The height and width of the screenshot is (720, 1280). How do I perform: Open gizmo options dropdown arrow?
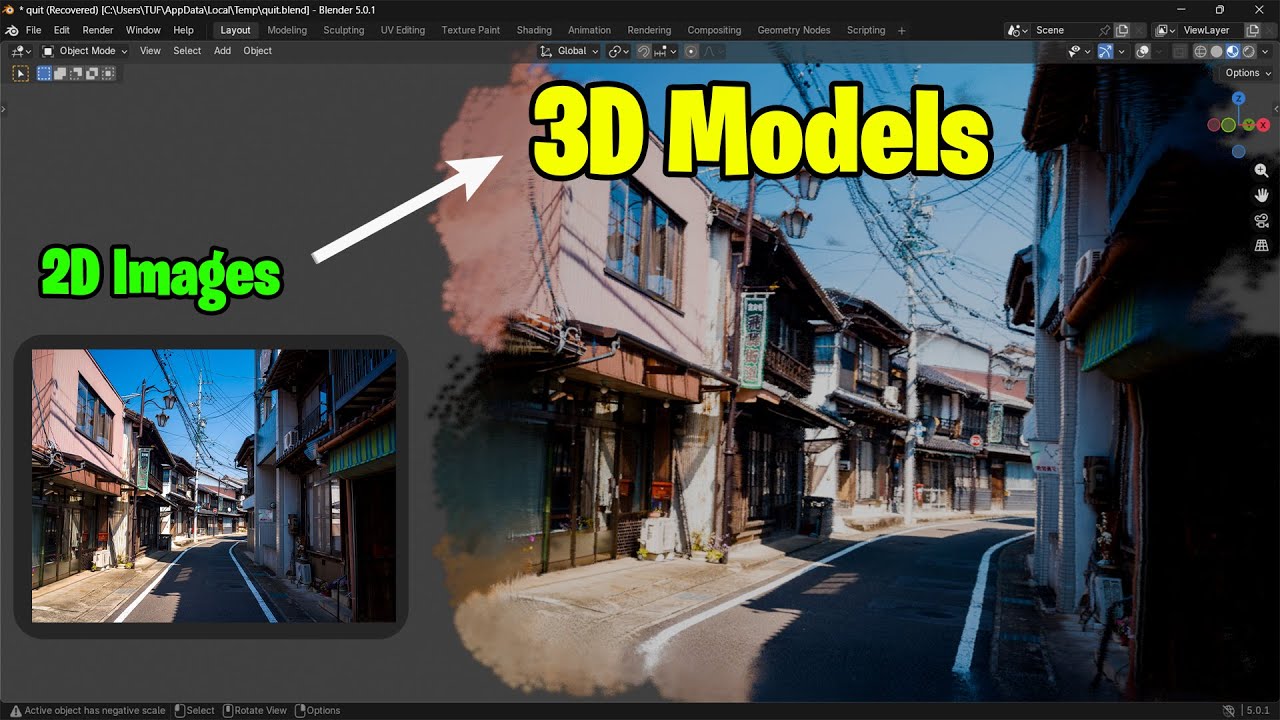click(x=1121, y=51)
